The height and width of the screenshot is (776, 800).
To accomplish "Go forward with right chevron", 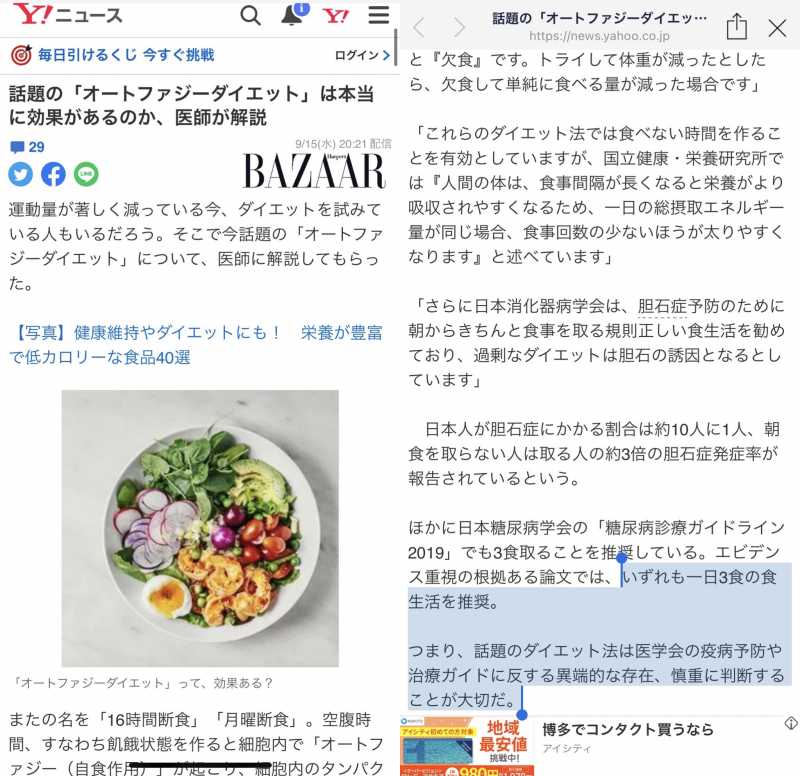I will coord(459,27).
